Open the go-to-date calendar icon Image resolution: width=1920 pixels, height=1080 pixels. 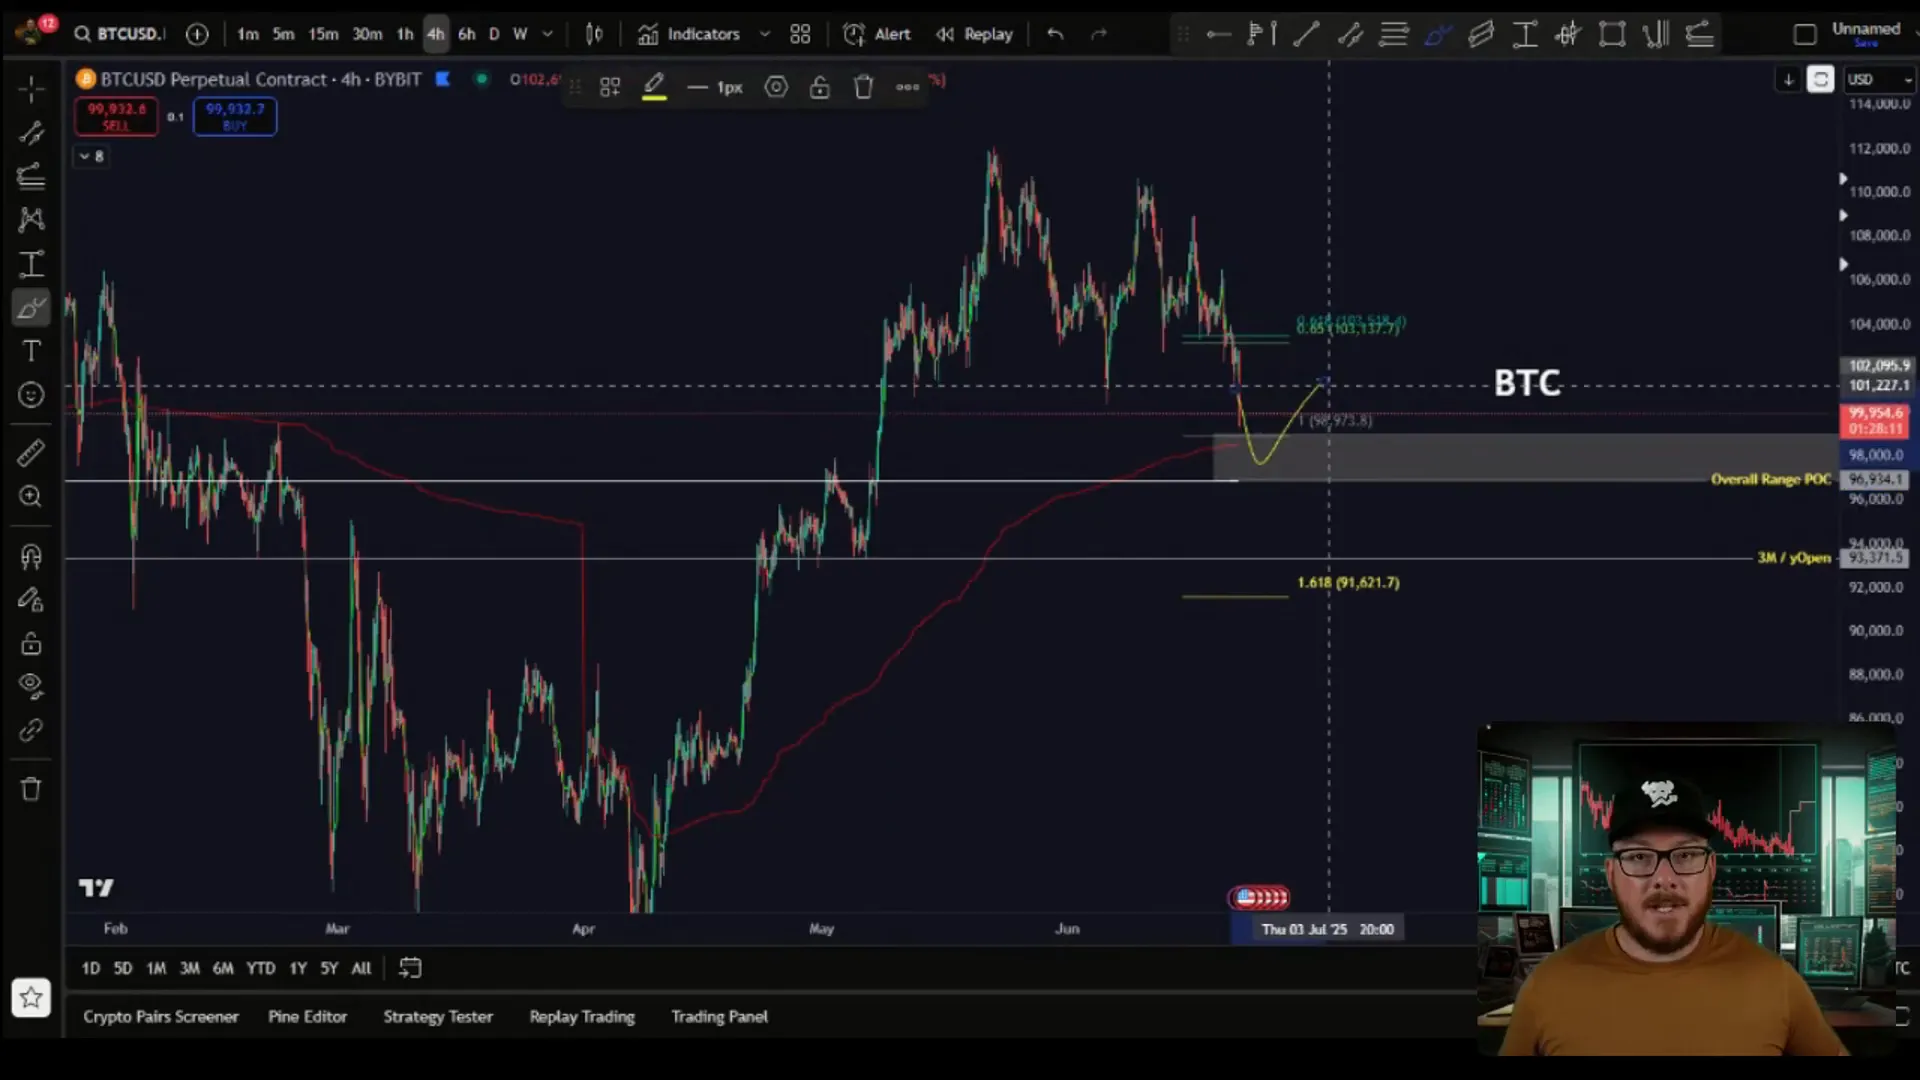click(410, 968)
